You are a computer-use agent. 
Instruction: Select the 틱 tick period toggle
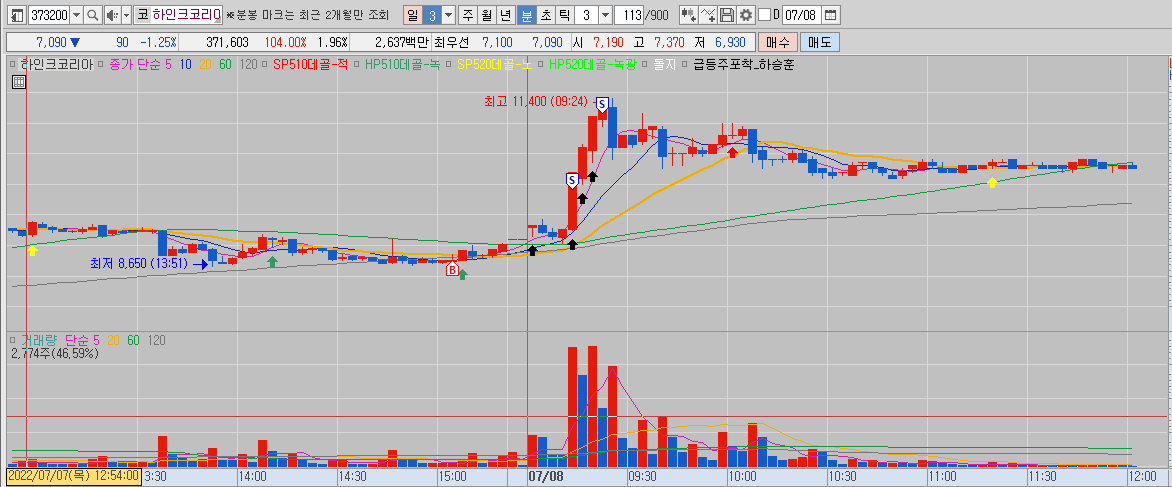click(564, 14)
